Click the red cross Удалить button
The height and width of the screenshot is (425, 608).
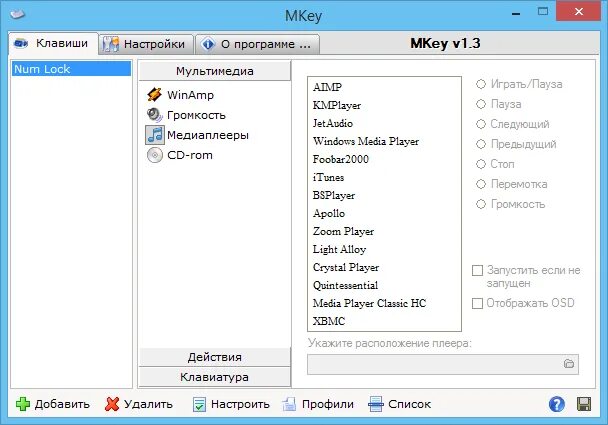[138, 404]
